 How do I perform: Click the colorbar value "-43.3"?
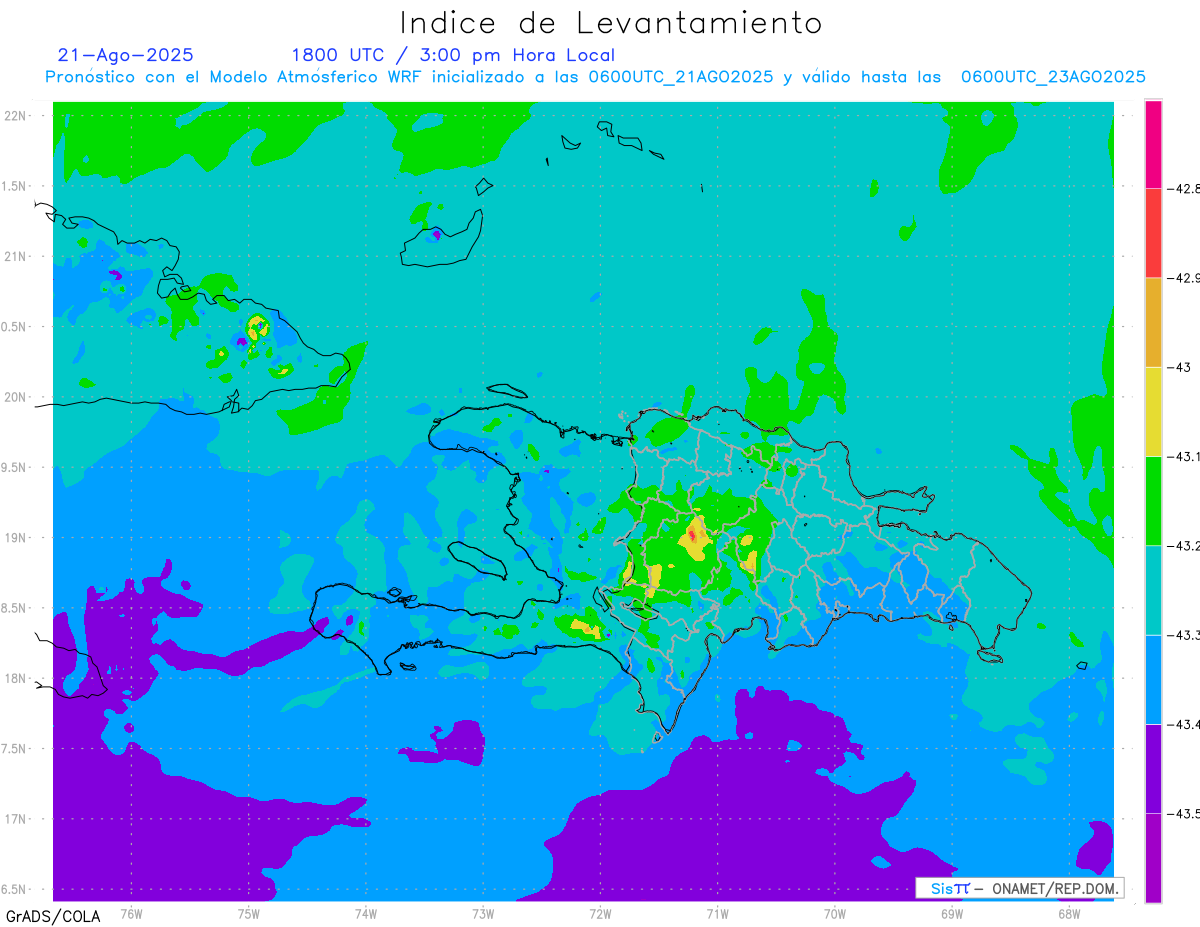point(1186,635)
